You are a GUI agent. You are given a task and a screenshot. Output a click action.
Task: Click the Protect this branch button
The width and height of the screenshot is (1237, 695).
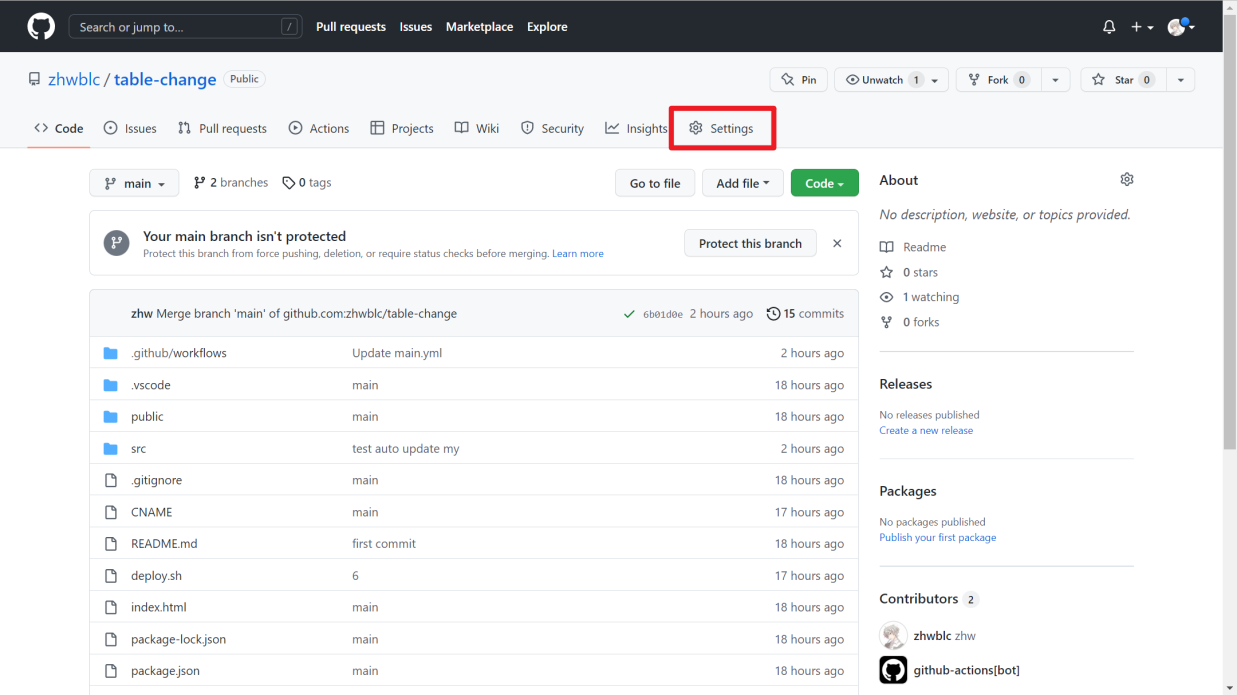click(750, 243)
